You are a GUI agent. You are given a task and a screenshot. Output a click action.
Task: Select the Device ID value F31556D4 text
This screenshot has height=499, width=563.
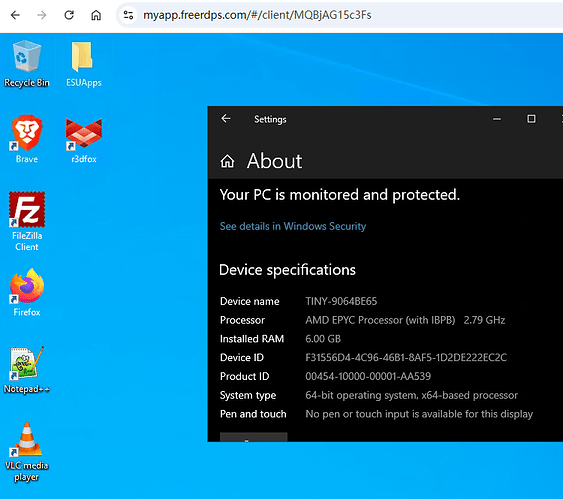[406, 357]
